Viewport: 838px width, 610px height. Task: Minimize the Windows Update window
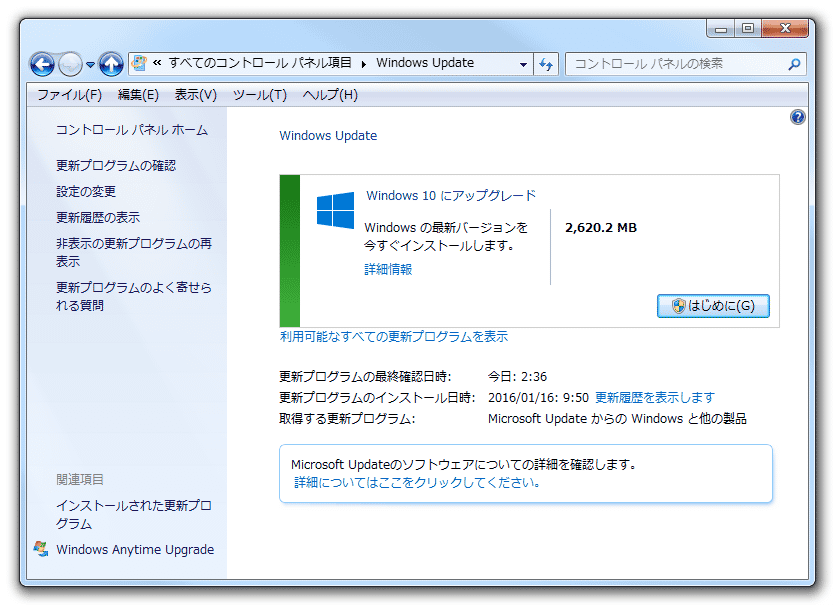[x=720, y=28]
